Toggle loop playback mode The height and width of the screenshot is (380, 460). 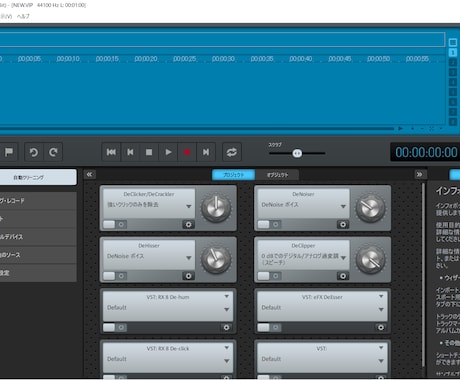(232, 152)
